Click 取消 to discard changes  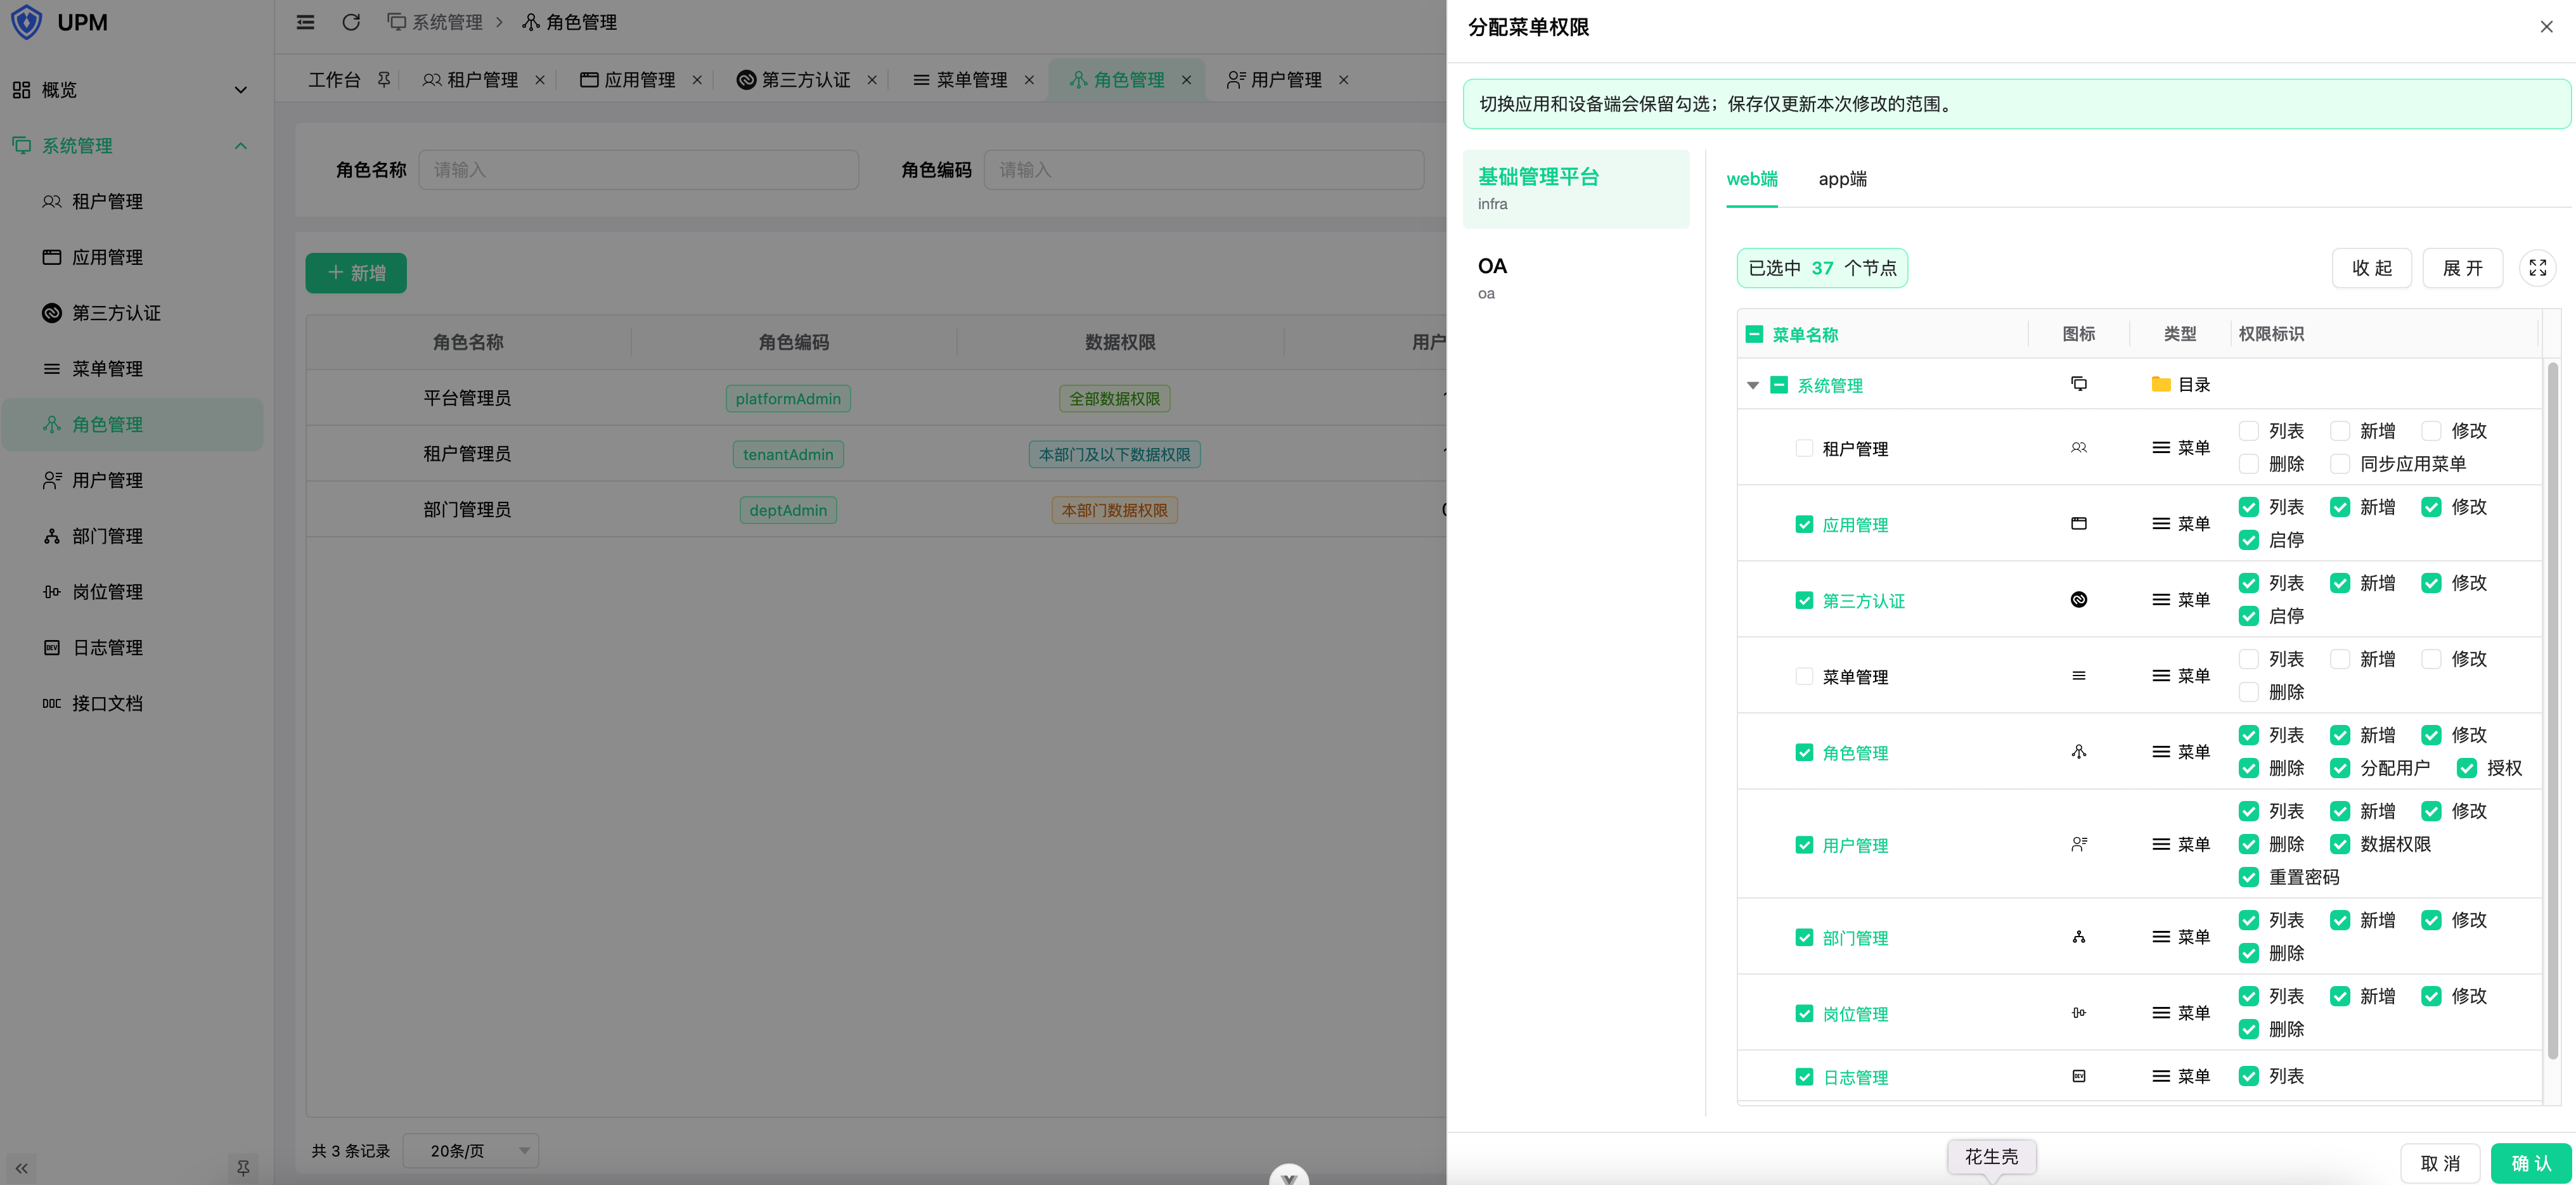coord(2439,1163)
